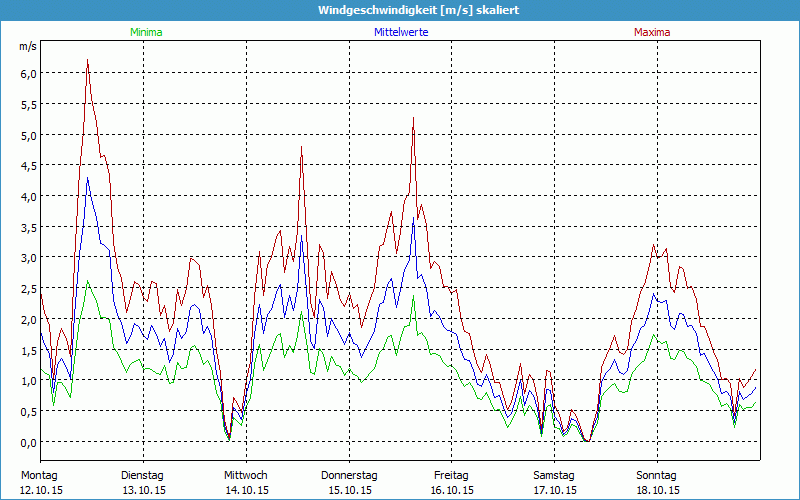Click the '1,0' y-axis value
The height and width of the screenshot is (500, 800).
click(28, 380)
